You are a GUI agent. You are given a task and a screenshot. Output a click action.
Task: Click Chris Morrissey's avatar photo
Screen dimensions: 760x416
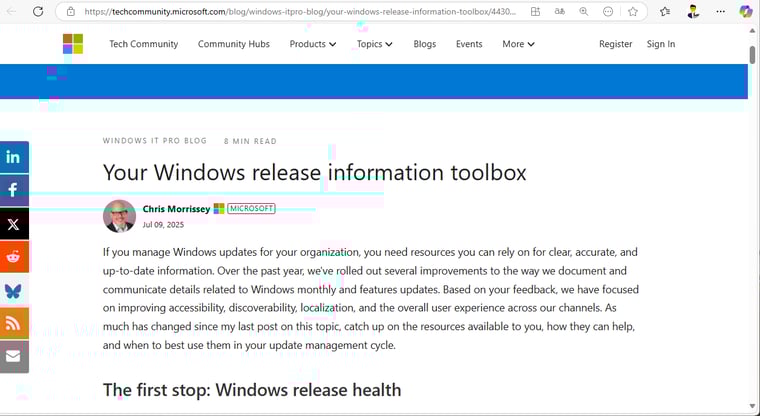point(119,216)
